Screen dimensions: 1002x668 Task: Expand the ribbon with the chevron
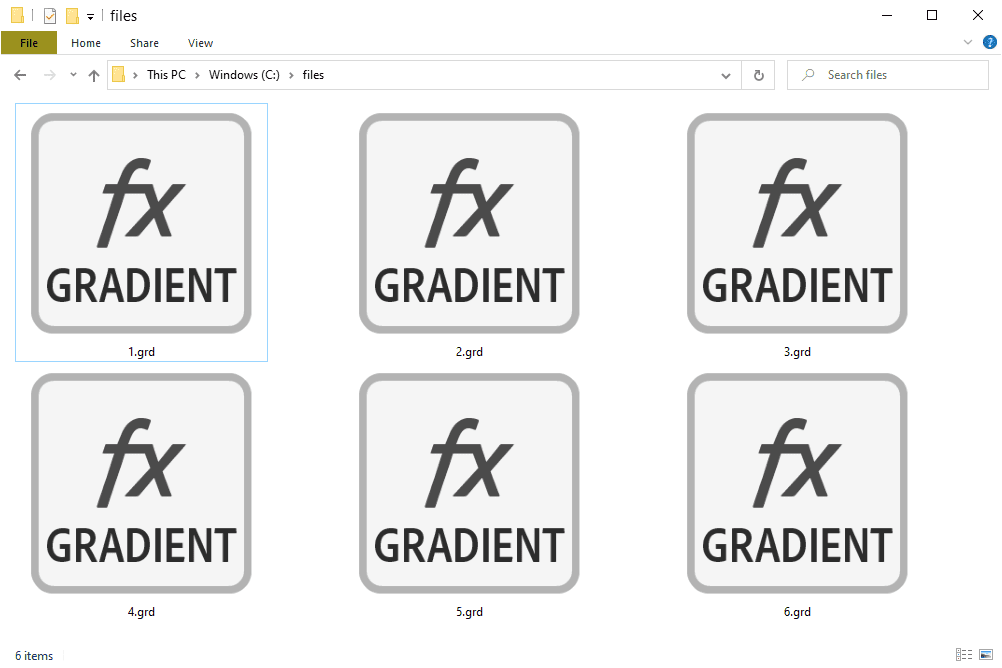(x=967, y=42)
